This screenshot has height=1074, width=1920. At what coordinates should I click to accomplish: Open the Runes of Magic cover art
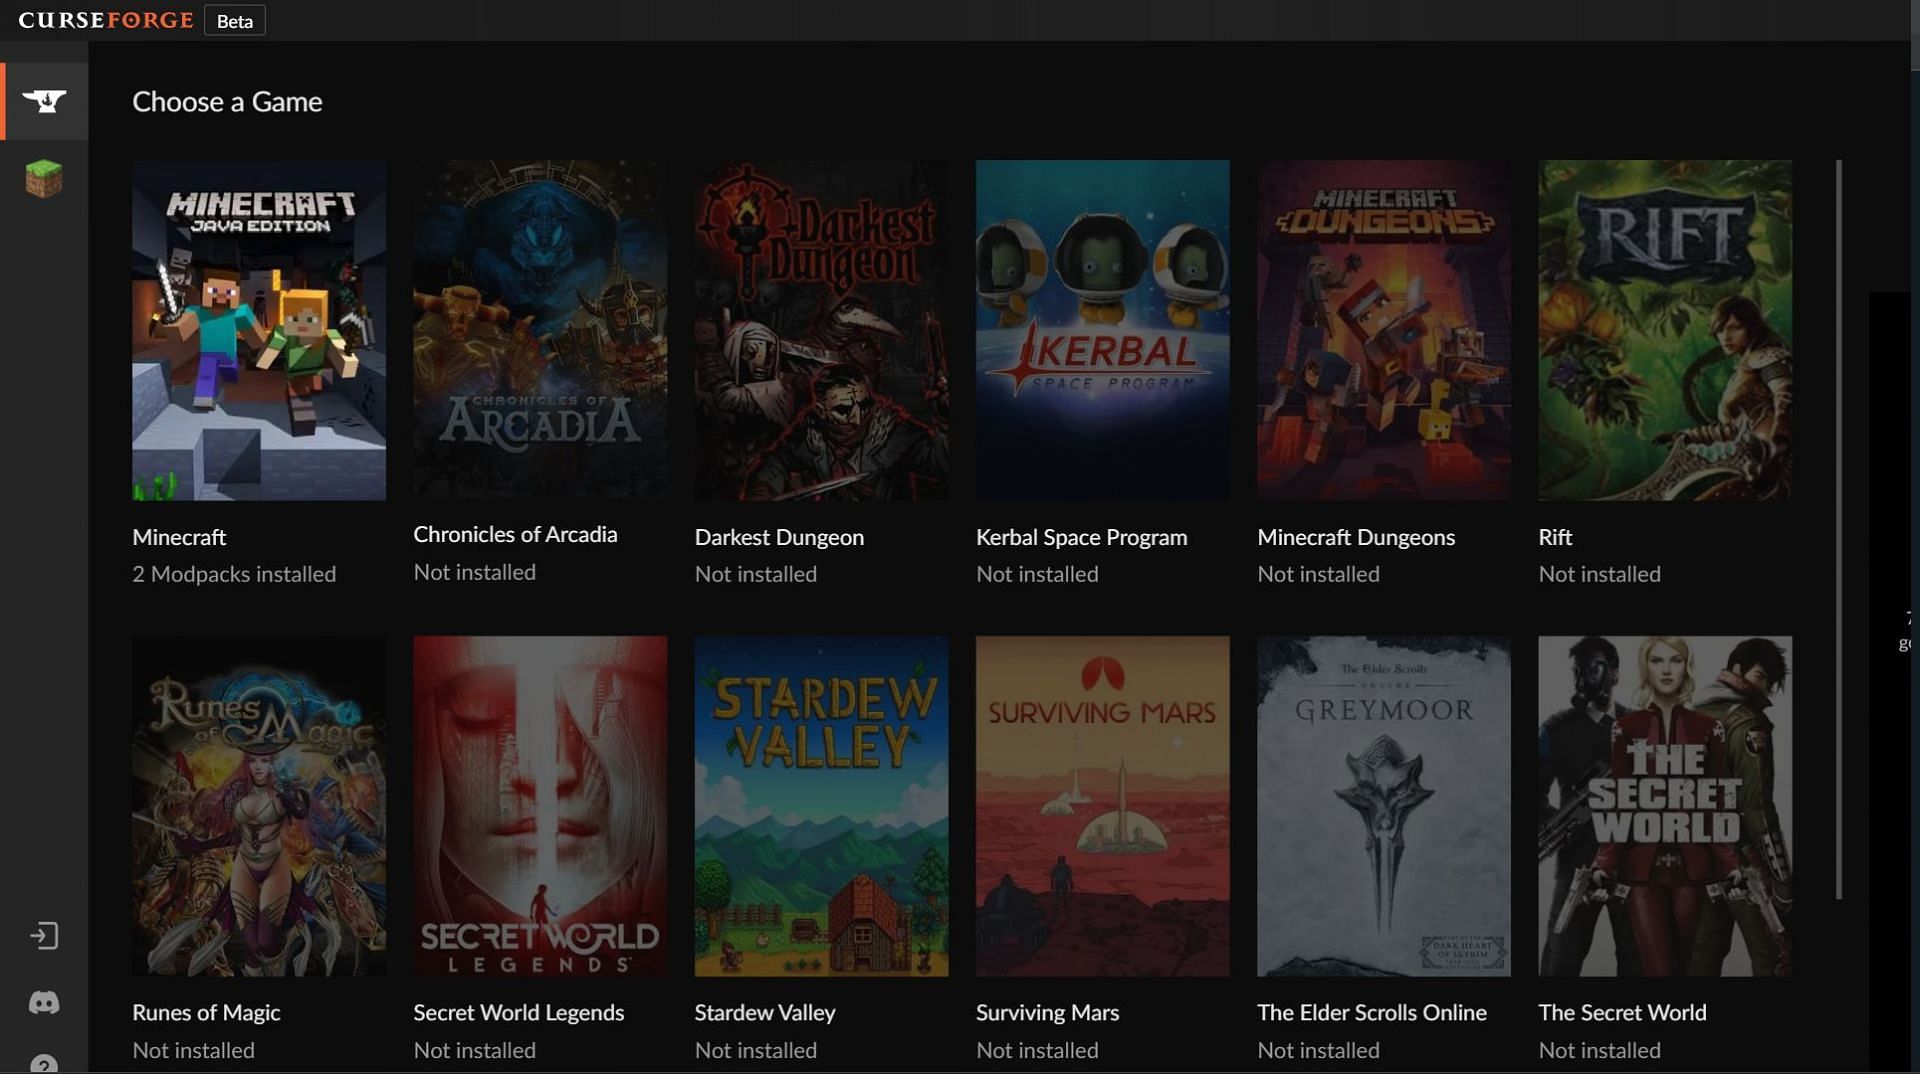click(259, 806)
